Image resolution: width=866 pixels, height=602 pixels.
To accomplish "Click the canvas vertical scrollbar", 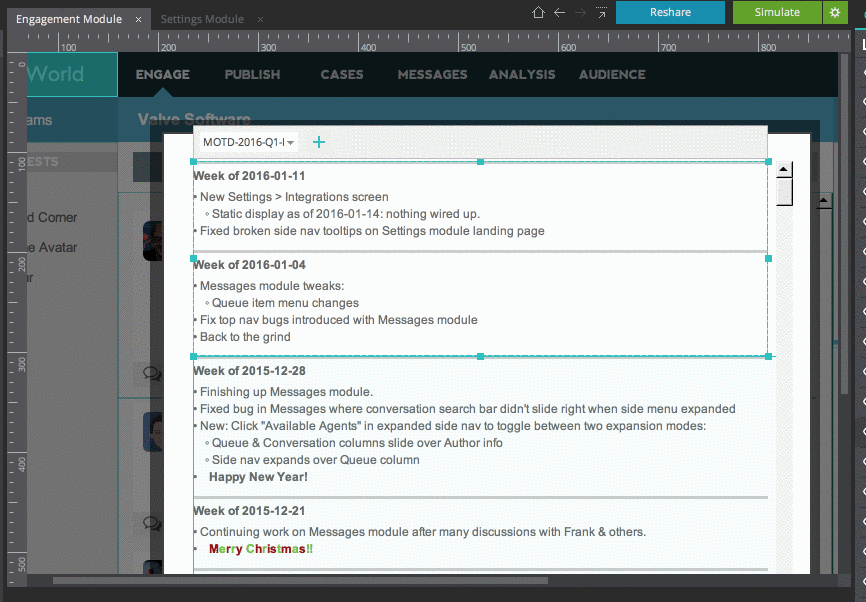I will pos(844,224).
